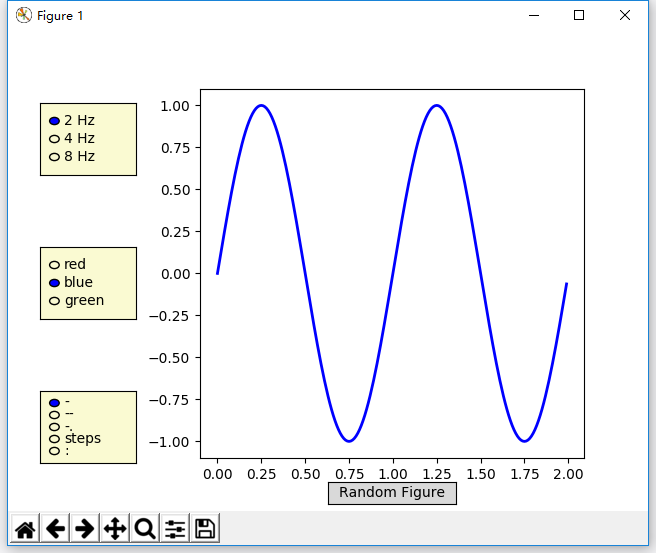Image resolution: width=656 pixels, height=553 pixels.
Task: Select the solid '-' line style
Action: pyautogui.click(x=54, y=403)
